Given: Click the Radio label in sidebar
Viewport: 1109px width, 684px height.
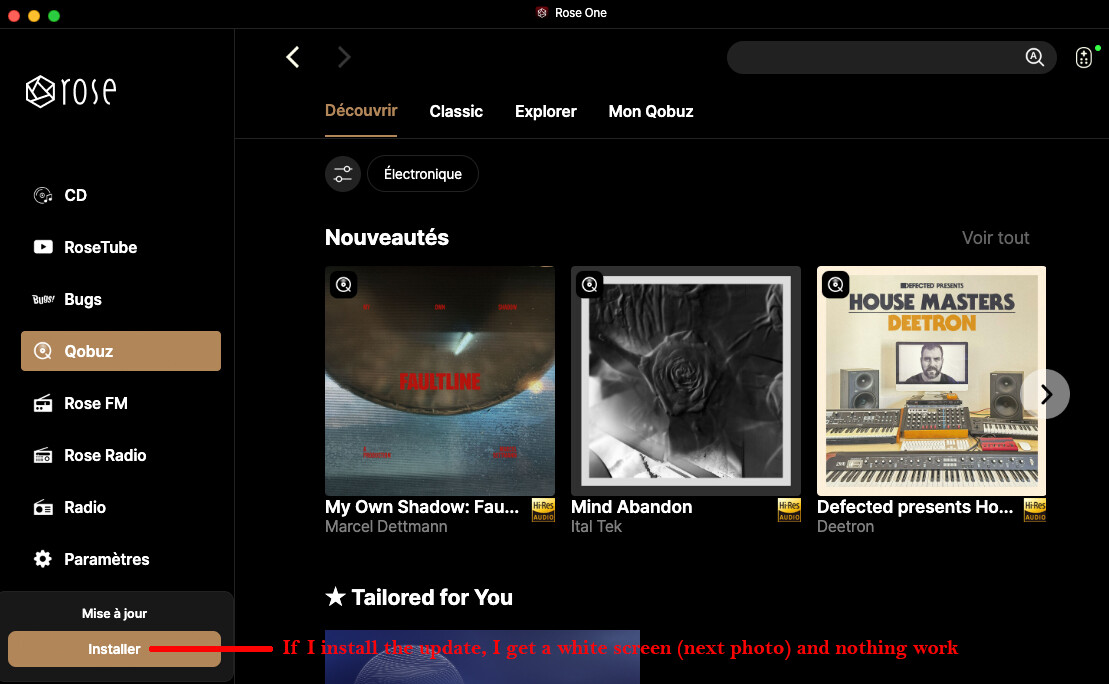Looking at the screenshot, I should 85,507.
